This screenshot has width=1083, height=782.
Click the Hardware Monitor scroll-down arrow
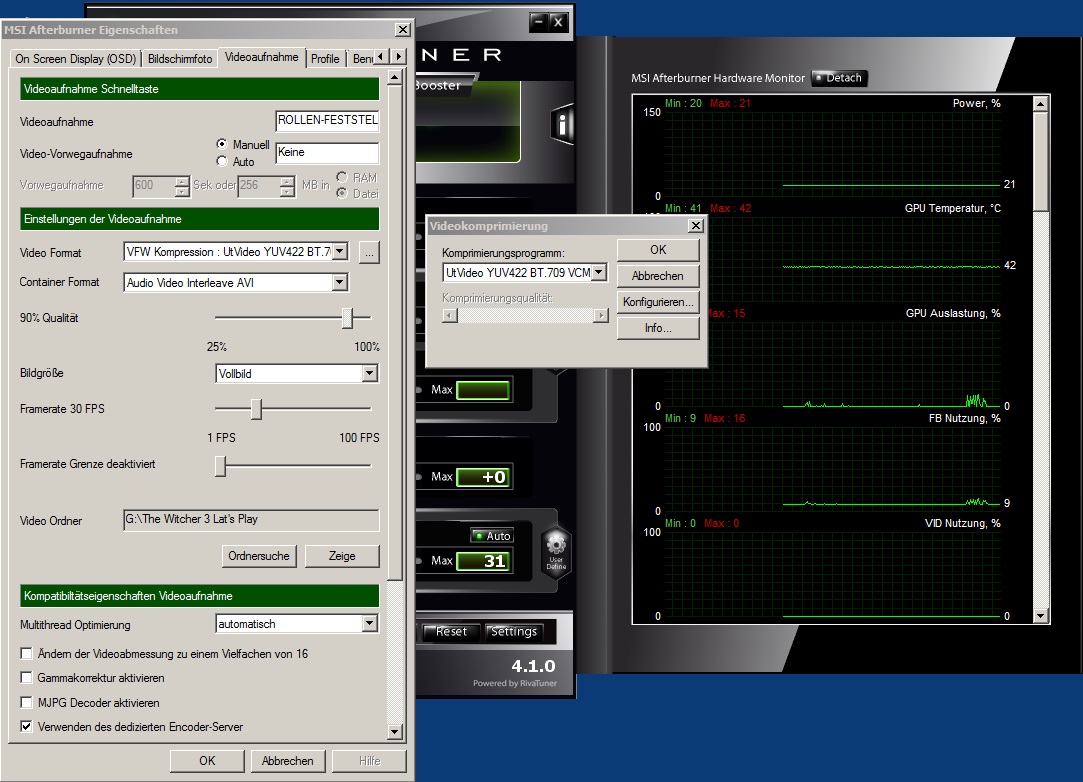tap(1040, 616)
